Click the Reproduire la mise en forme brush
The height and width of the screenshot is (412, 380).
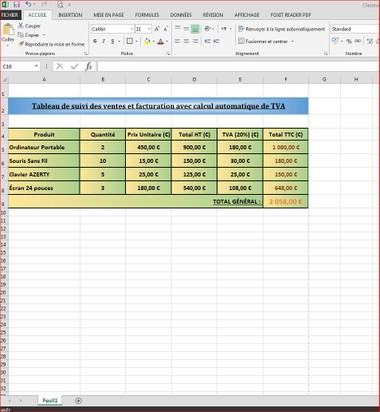click(x=51, y=44)
